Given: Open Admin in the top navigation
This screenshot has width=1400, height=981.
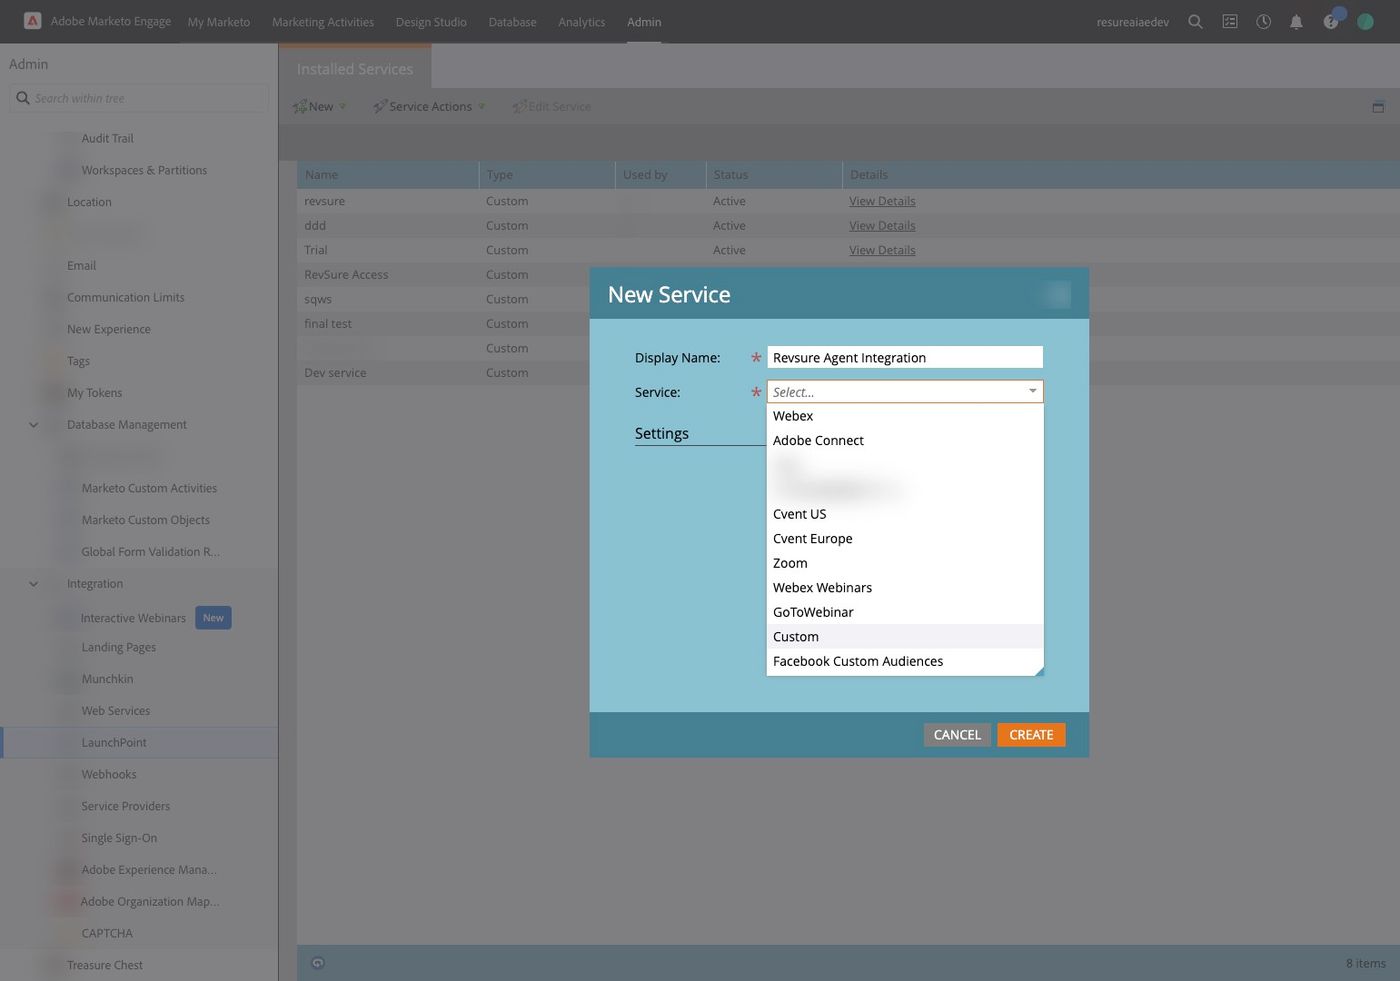Looking at the screenshot, I should 644,22.
